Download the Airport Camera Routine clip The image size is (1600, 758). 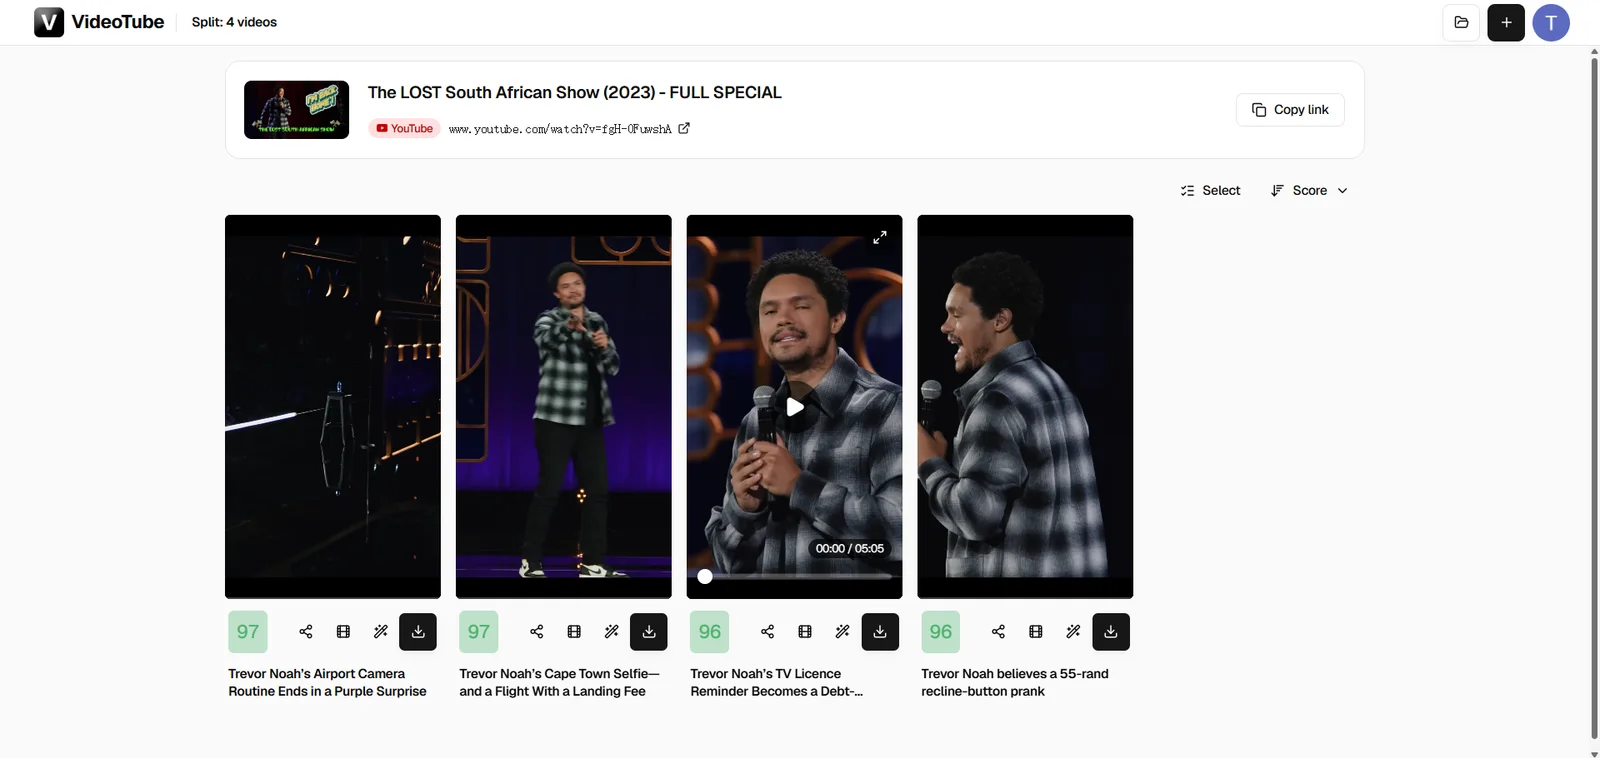(418, 631)
